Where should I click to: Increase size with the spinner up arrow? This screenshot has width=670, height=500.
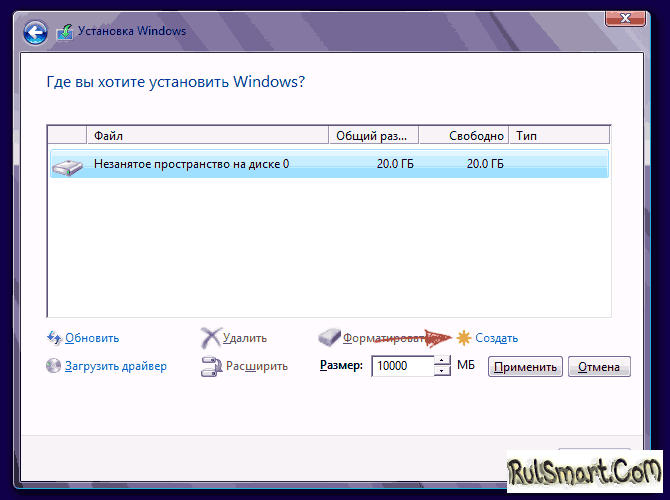coord(442,361)
